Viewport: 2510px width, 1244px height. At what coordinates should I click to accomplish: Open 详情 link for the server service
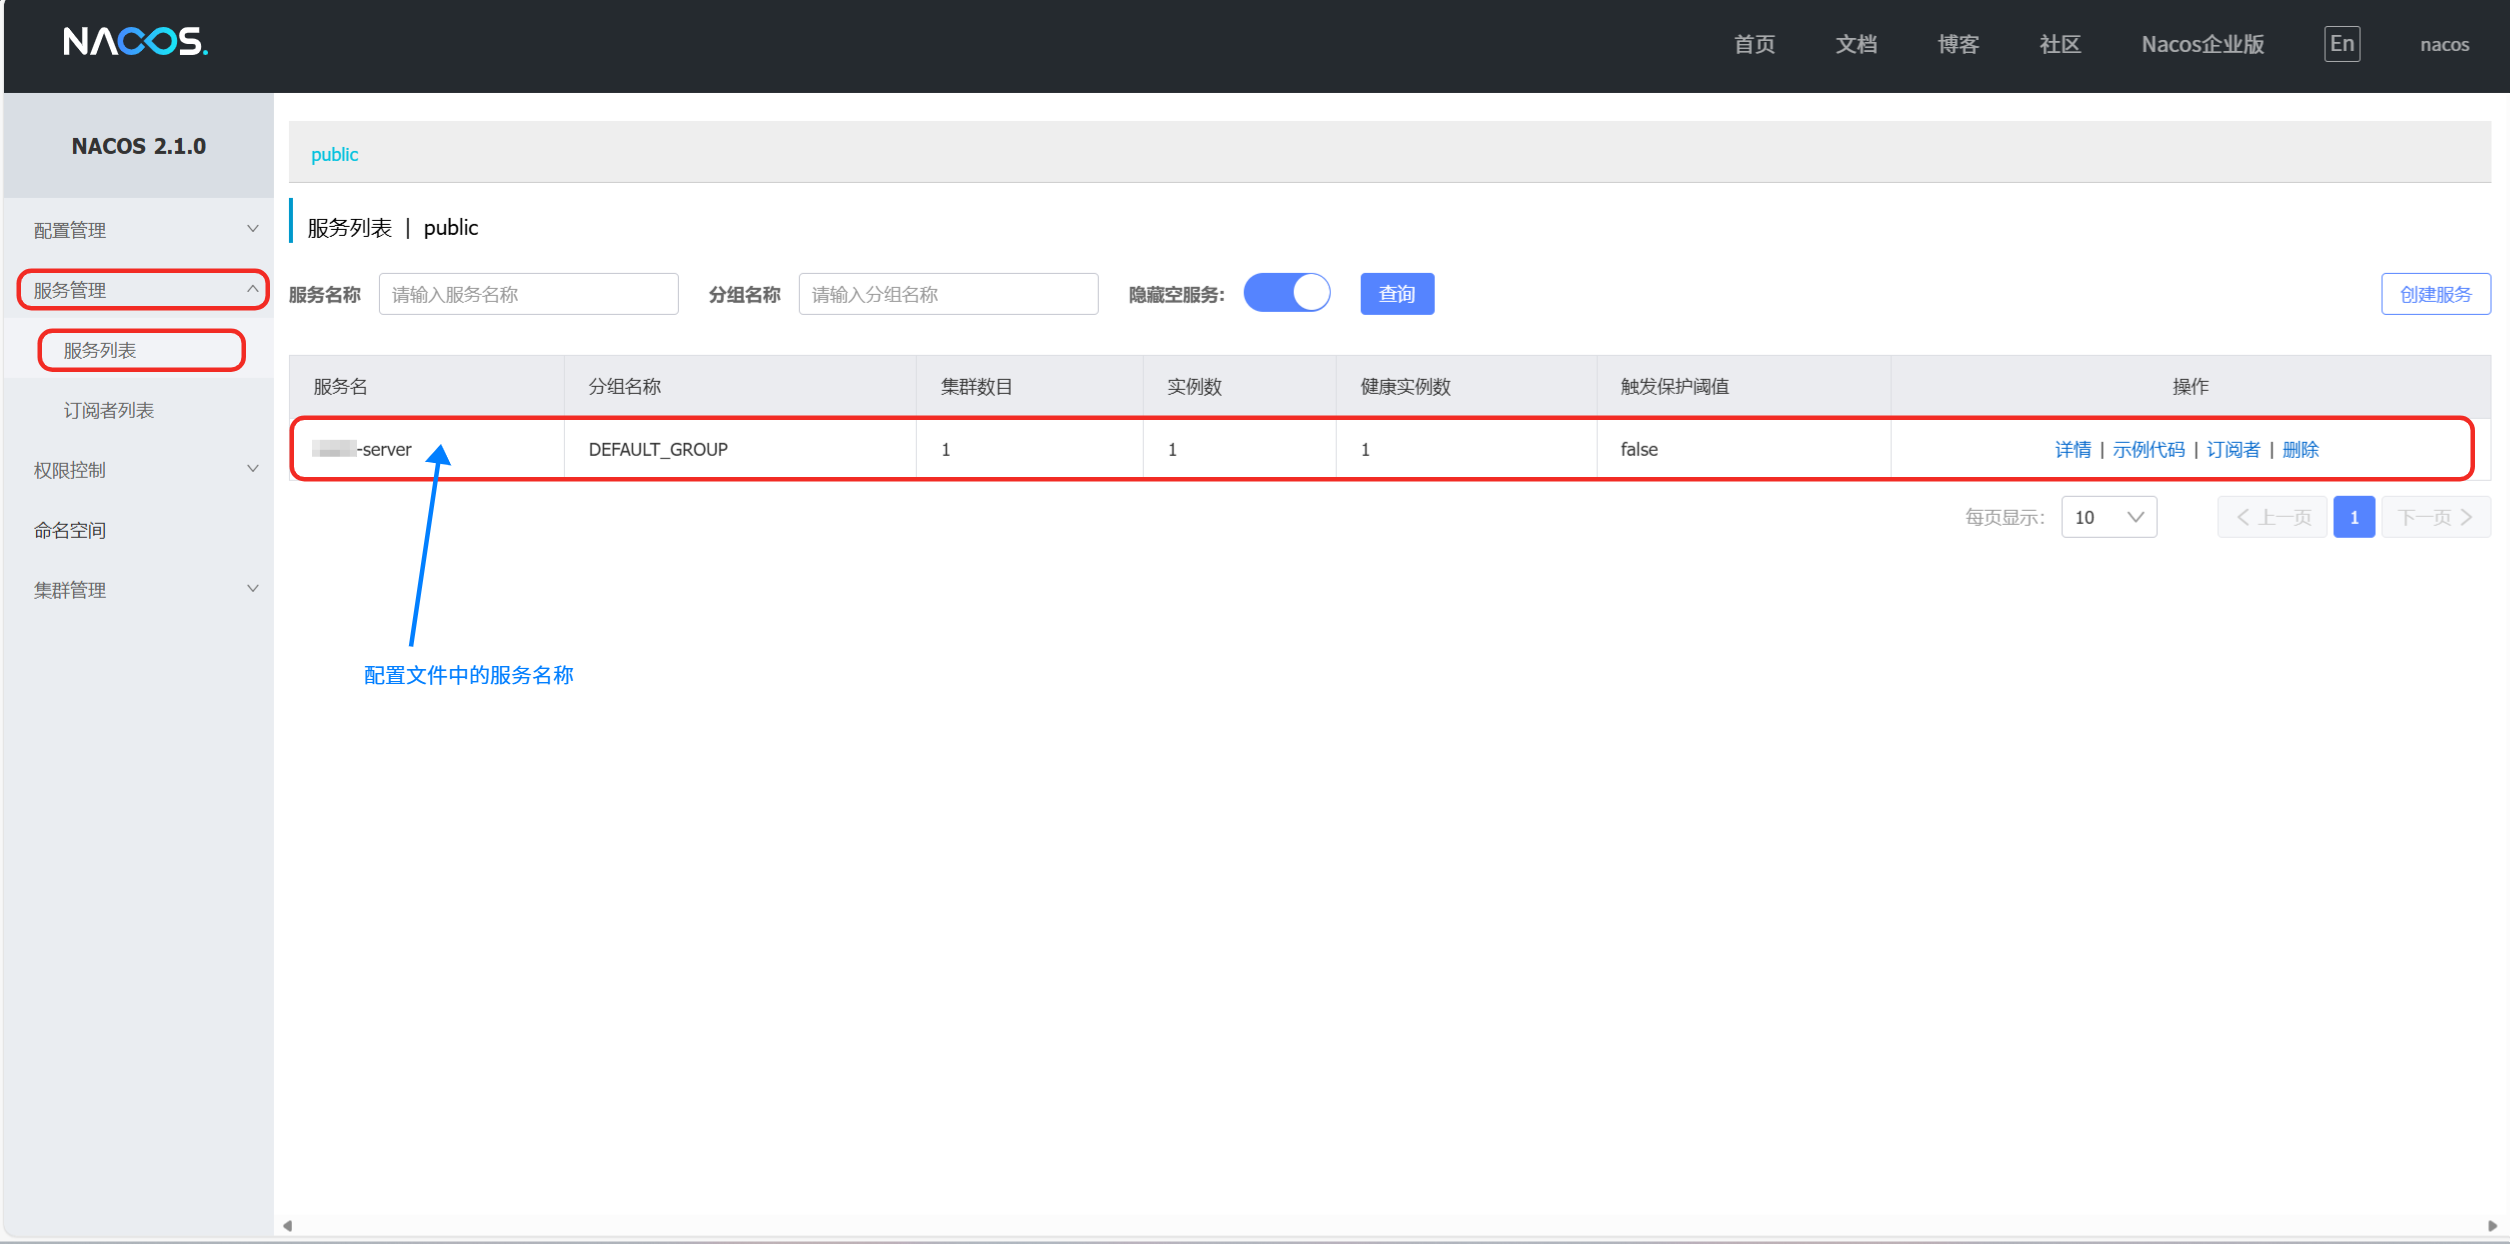2072,449
